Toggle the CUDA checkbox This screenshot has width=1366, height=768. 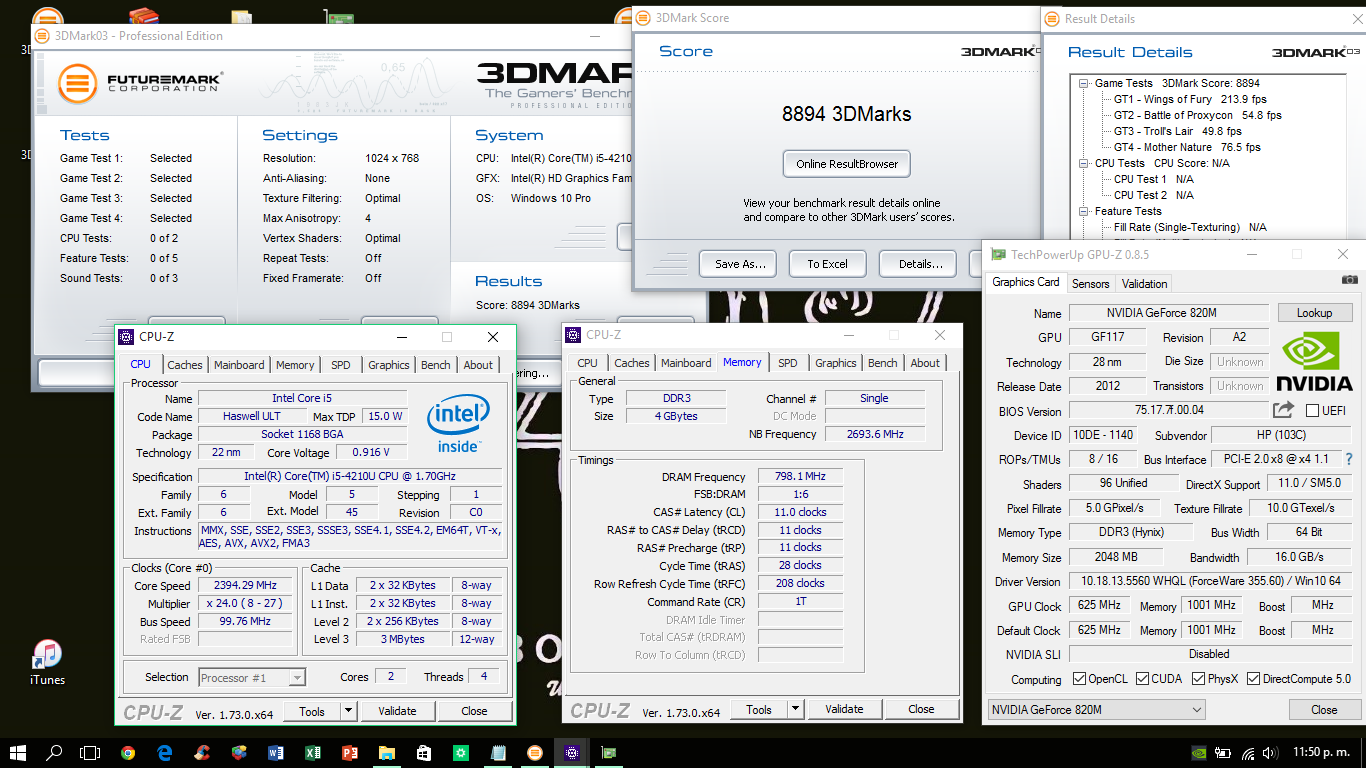[1141, 679]
